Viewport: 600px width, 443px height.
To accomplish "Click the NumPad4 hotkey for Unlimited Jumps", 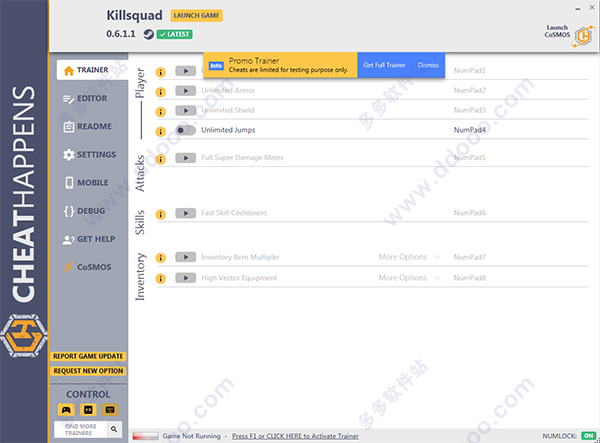I will coord(470,130).
